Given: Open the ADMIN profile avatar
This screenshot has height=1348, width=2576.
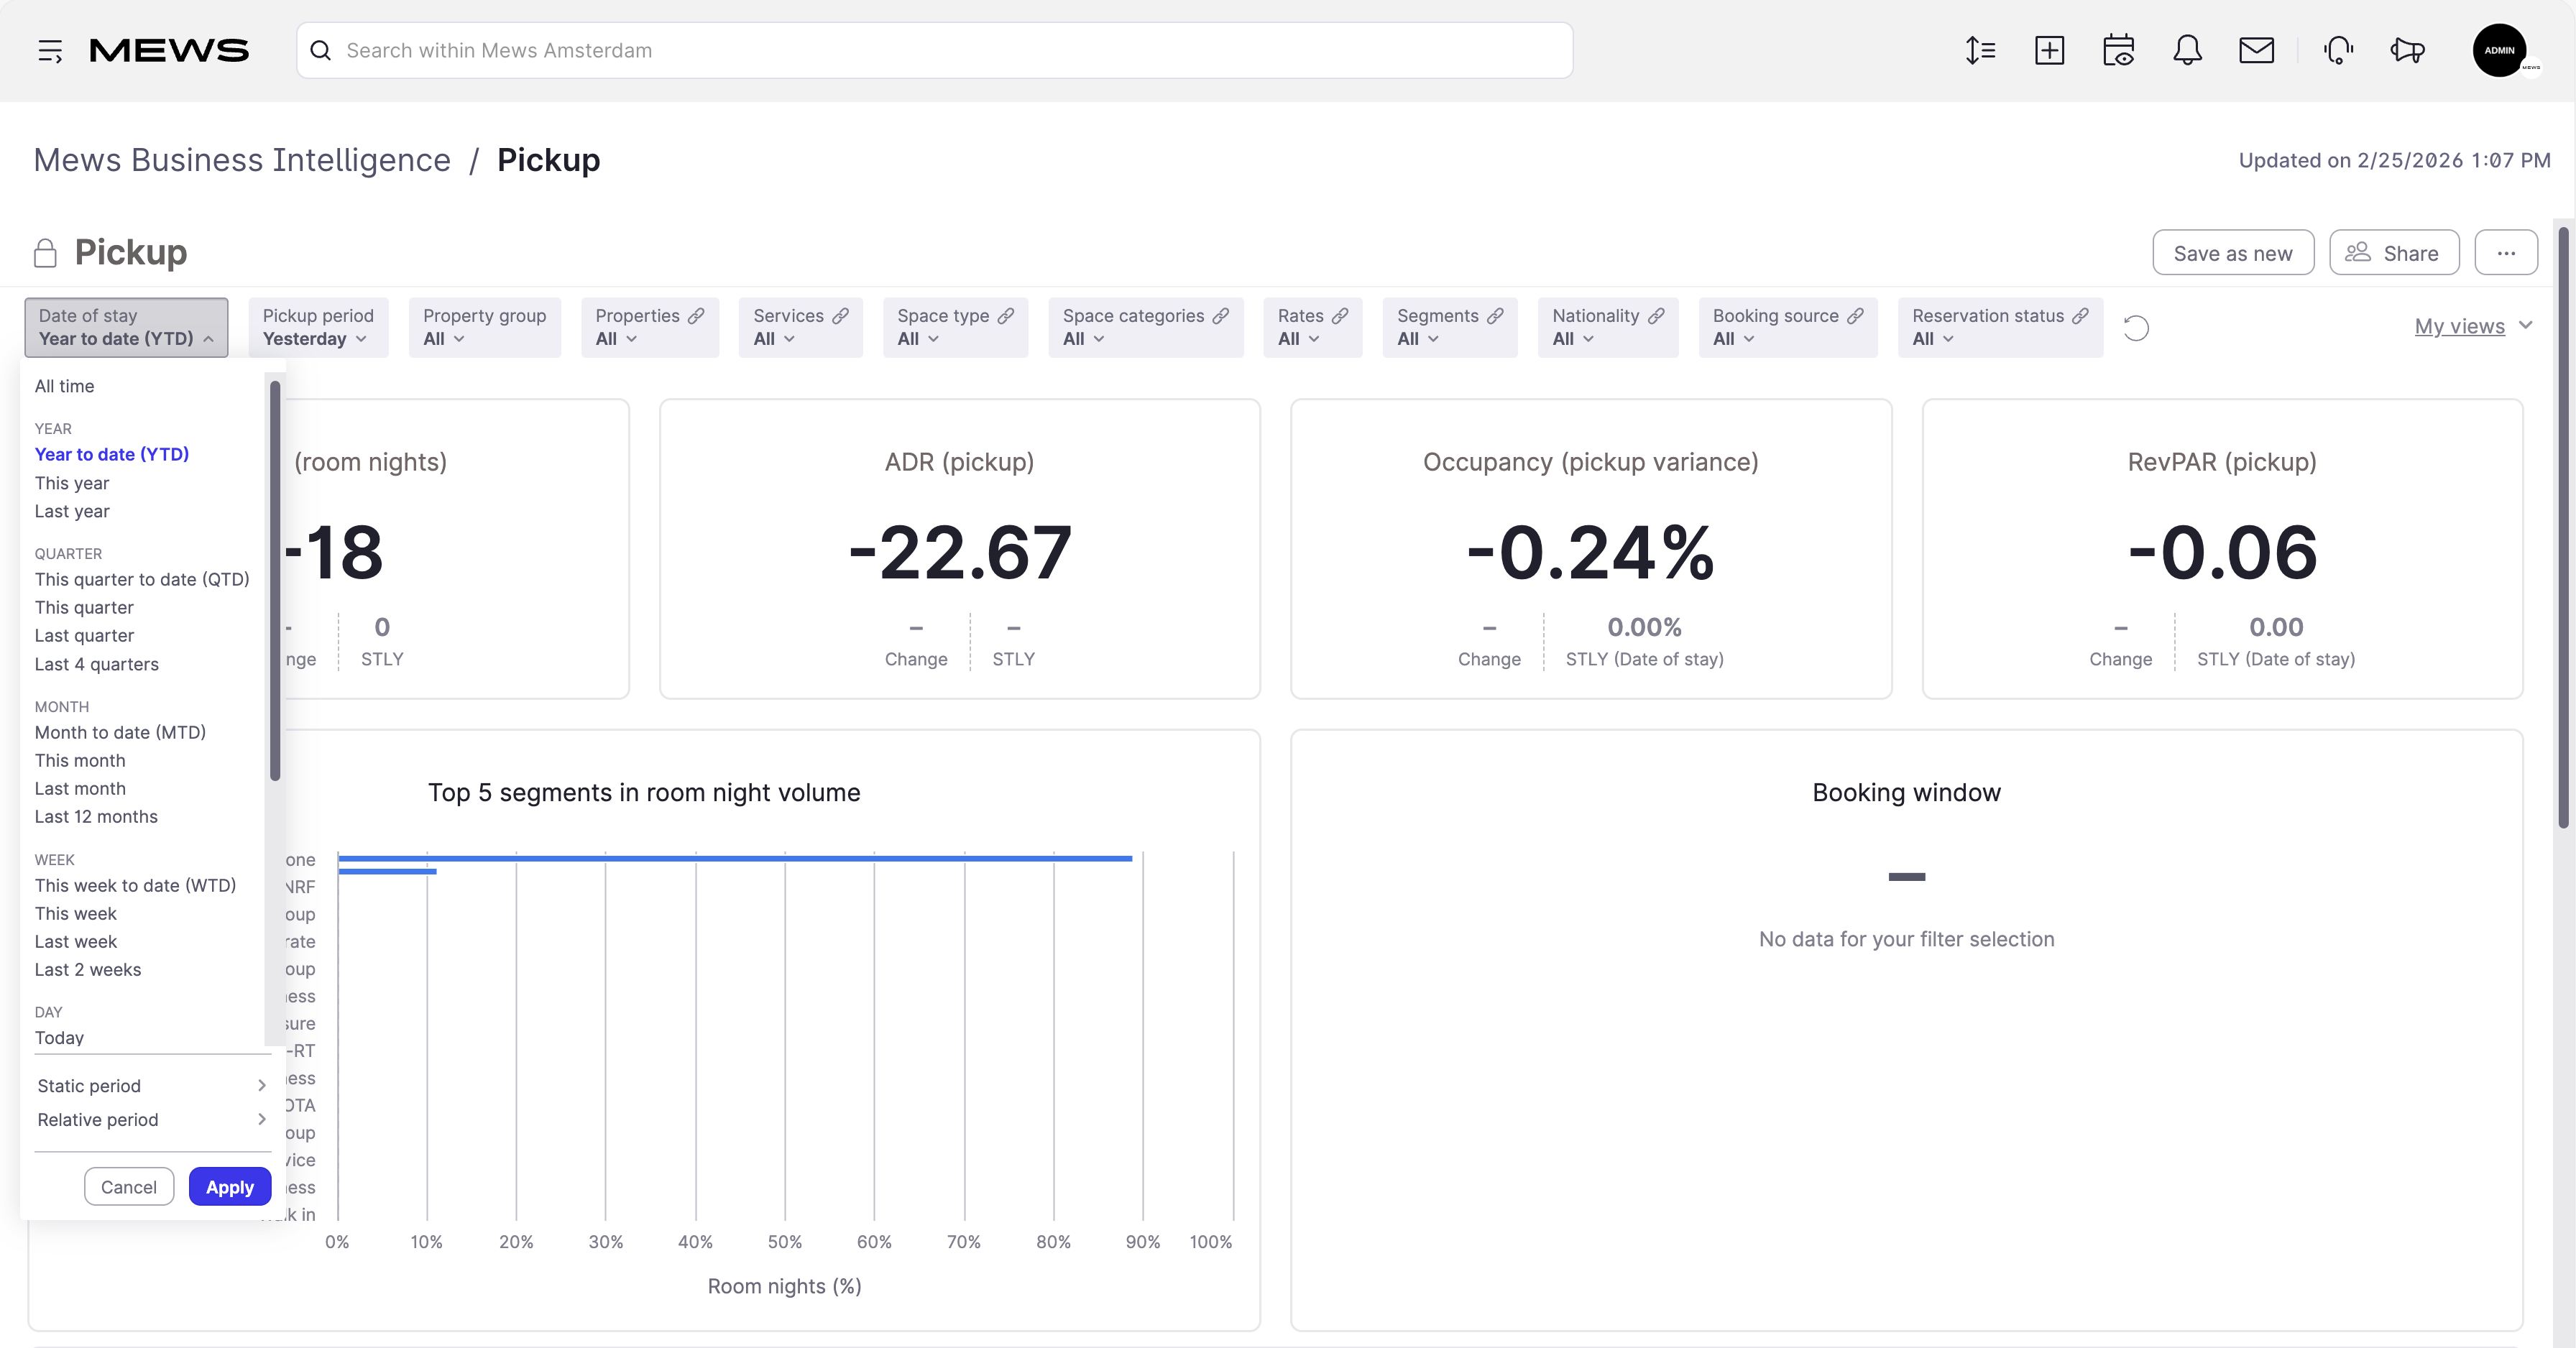Looking at the screenshot, I should pos(2499,50).
